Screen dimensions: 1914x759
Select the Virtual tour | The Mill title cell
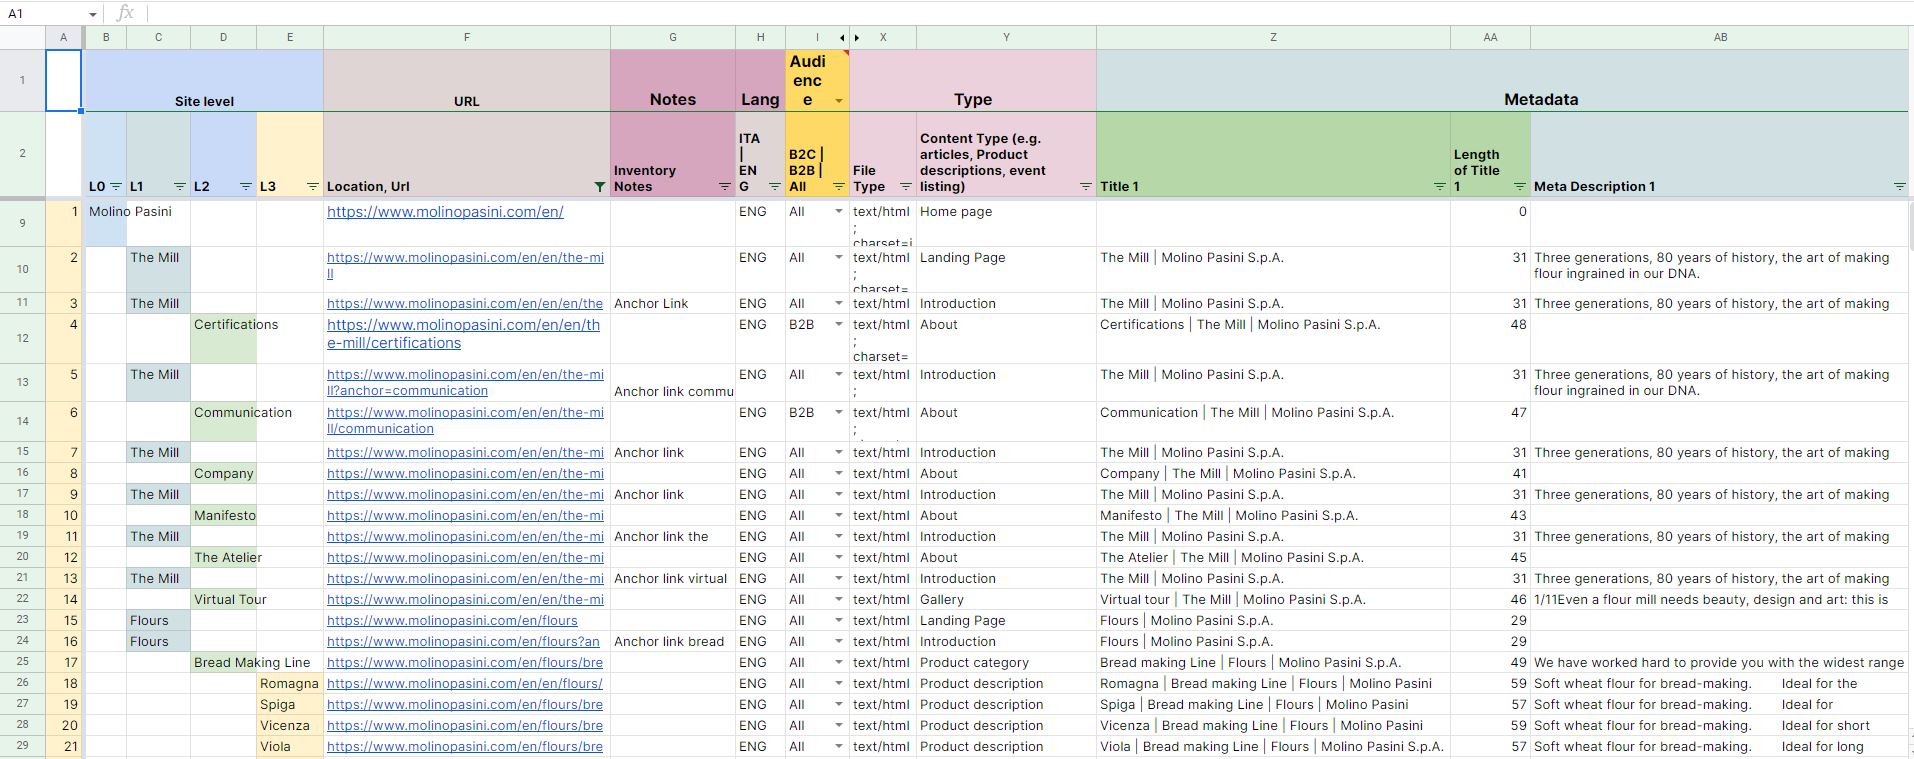coord(1273,600)
